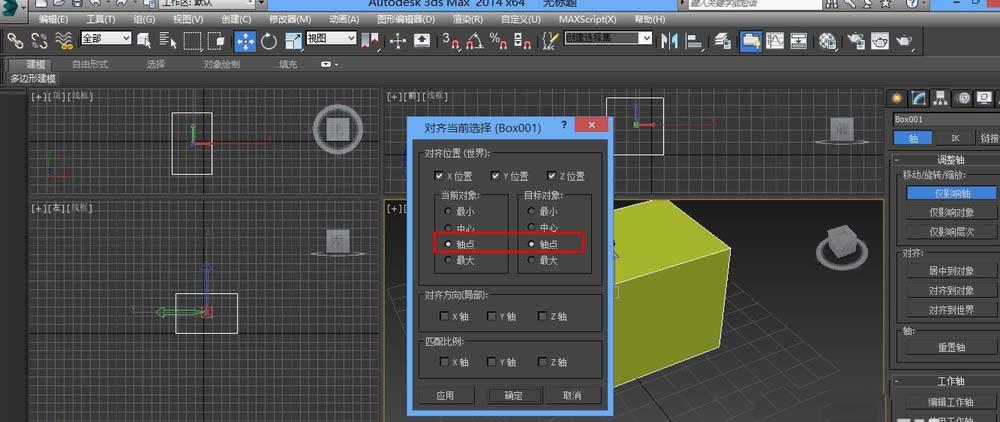Select 中心 radio for 当前对象
The height and width of the screenshot is (422, 1000).
448,228
